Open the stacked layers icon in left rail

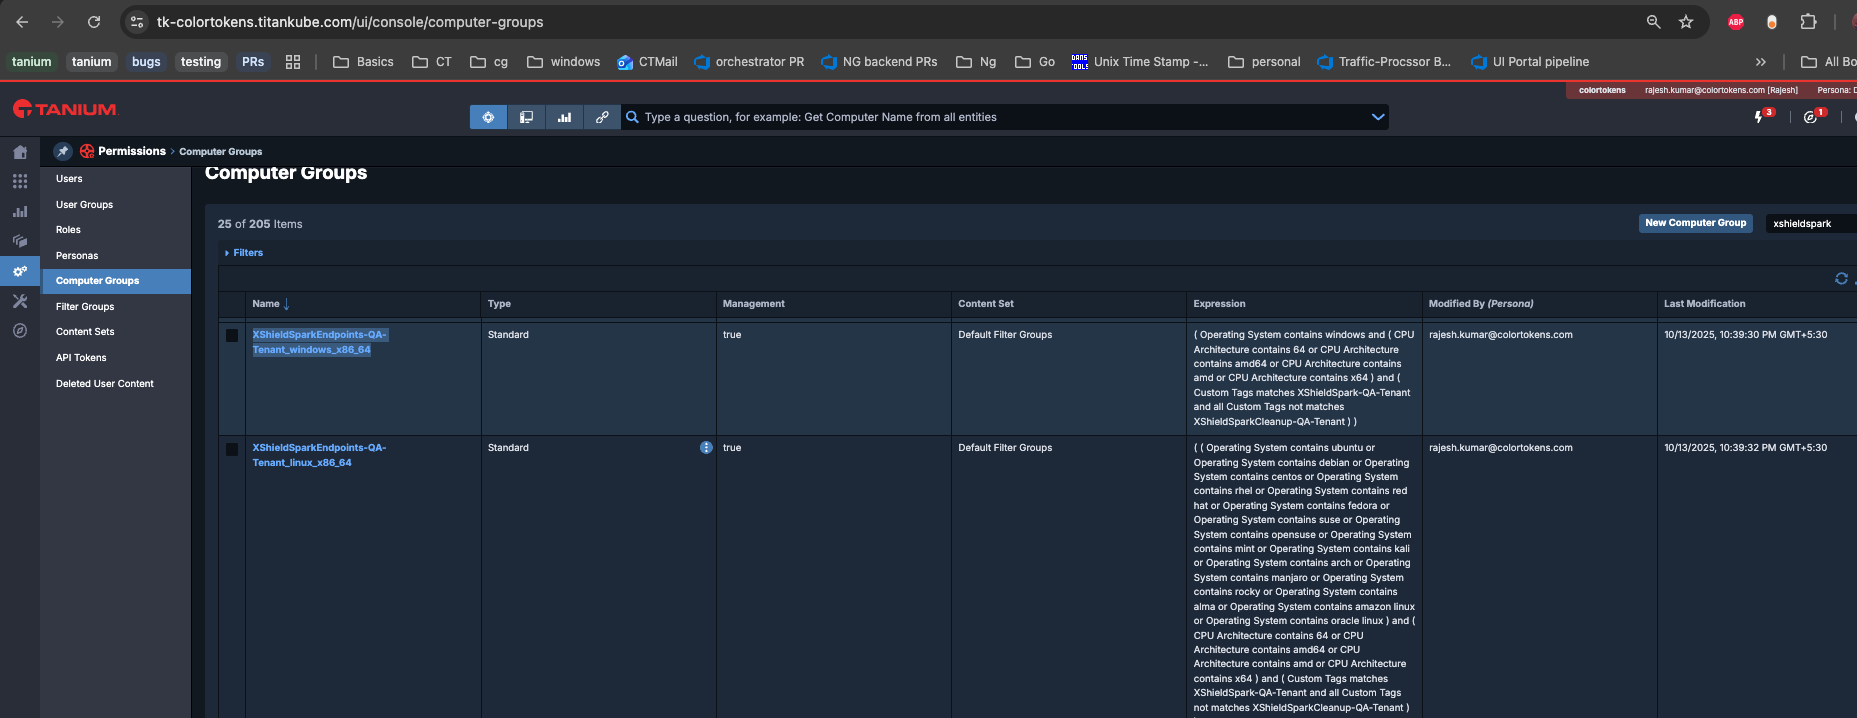click(x=20, y=241)
